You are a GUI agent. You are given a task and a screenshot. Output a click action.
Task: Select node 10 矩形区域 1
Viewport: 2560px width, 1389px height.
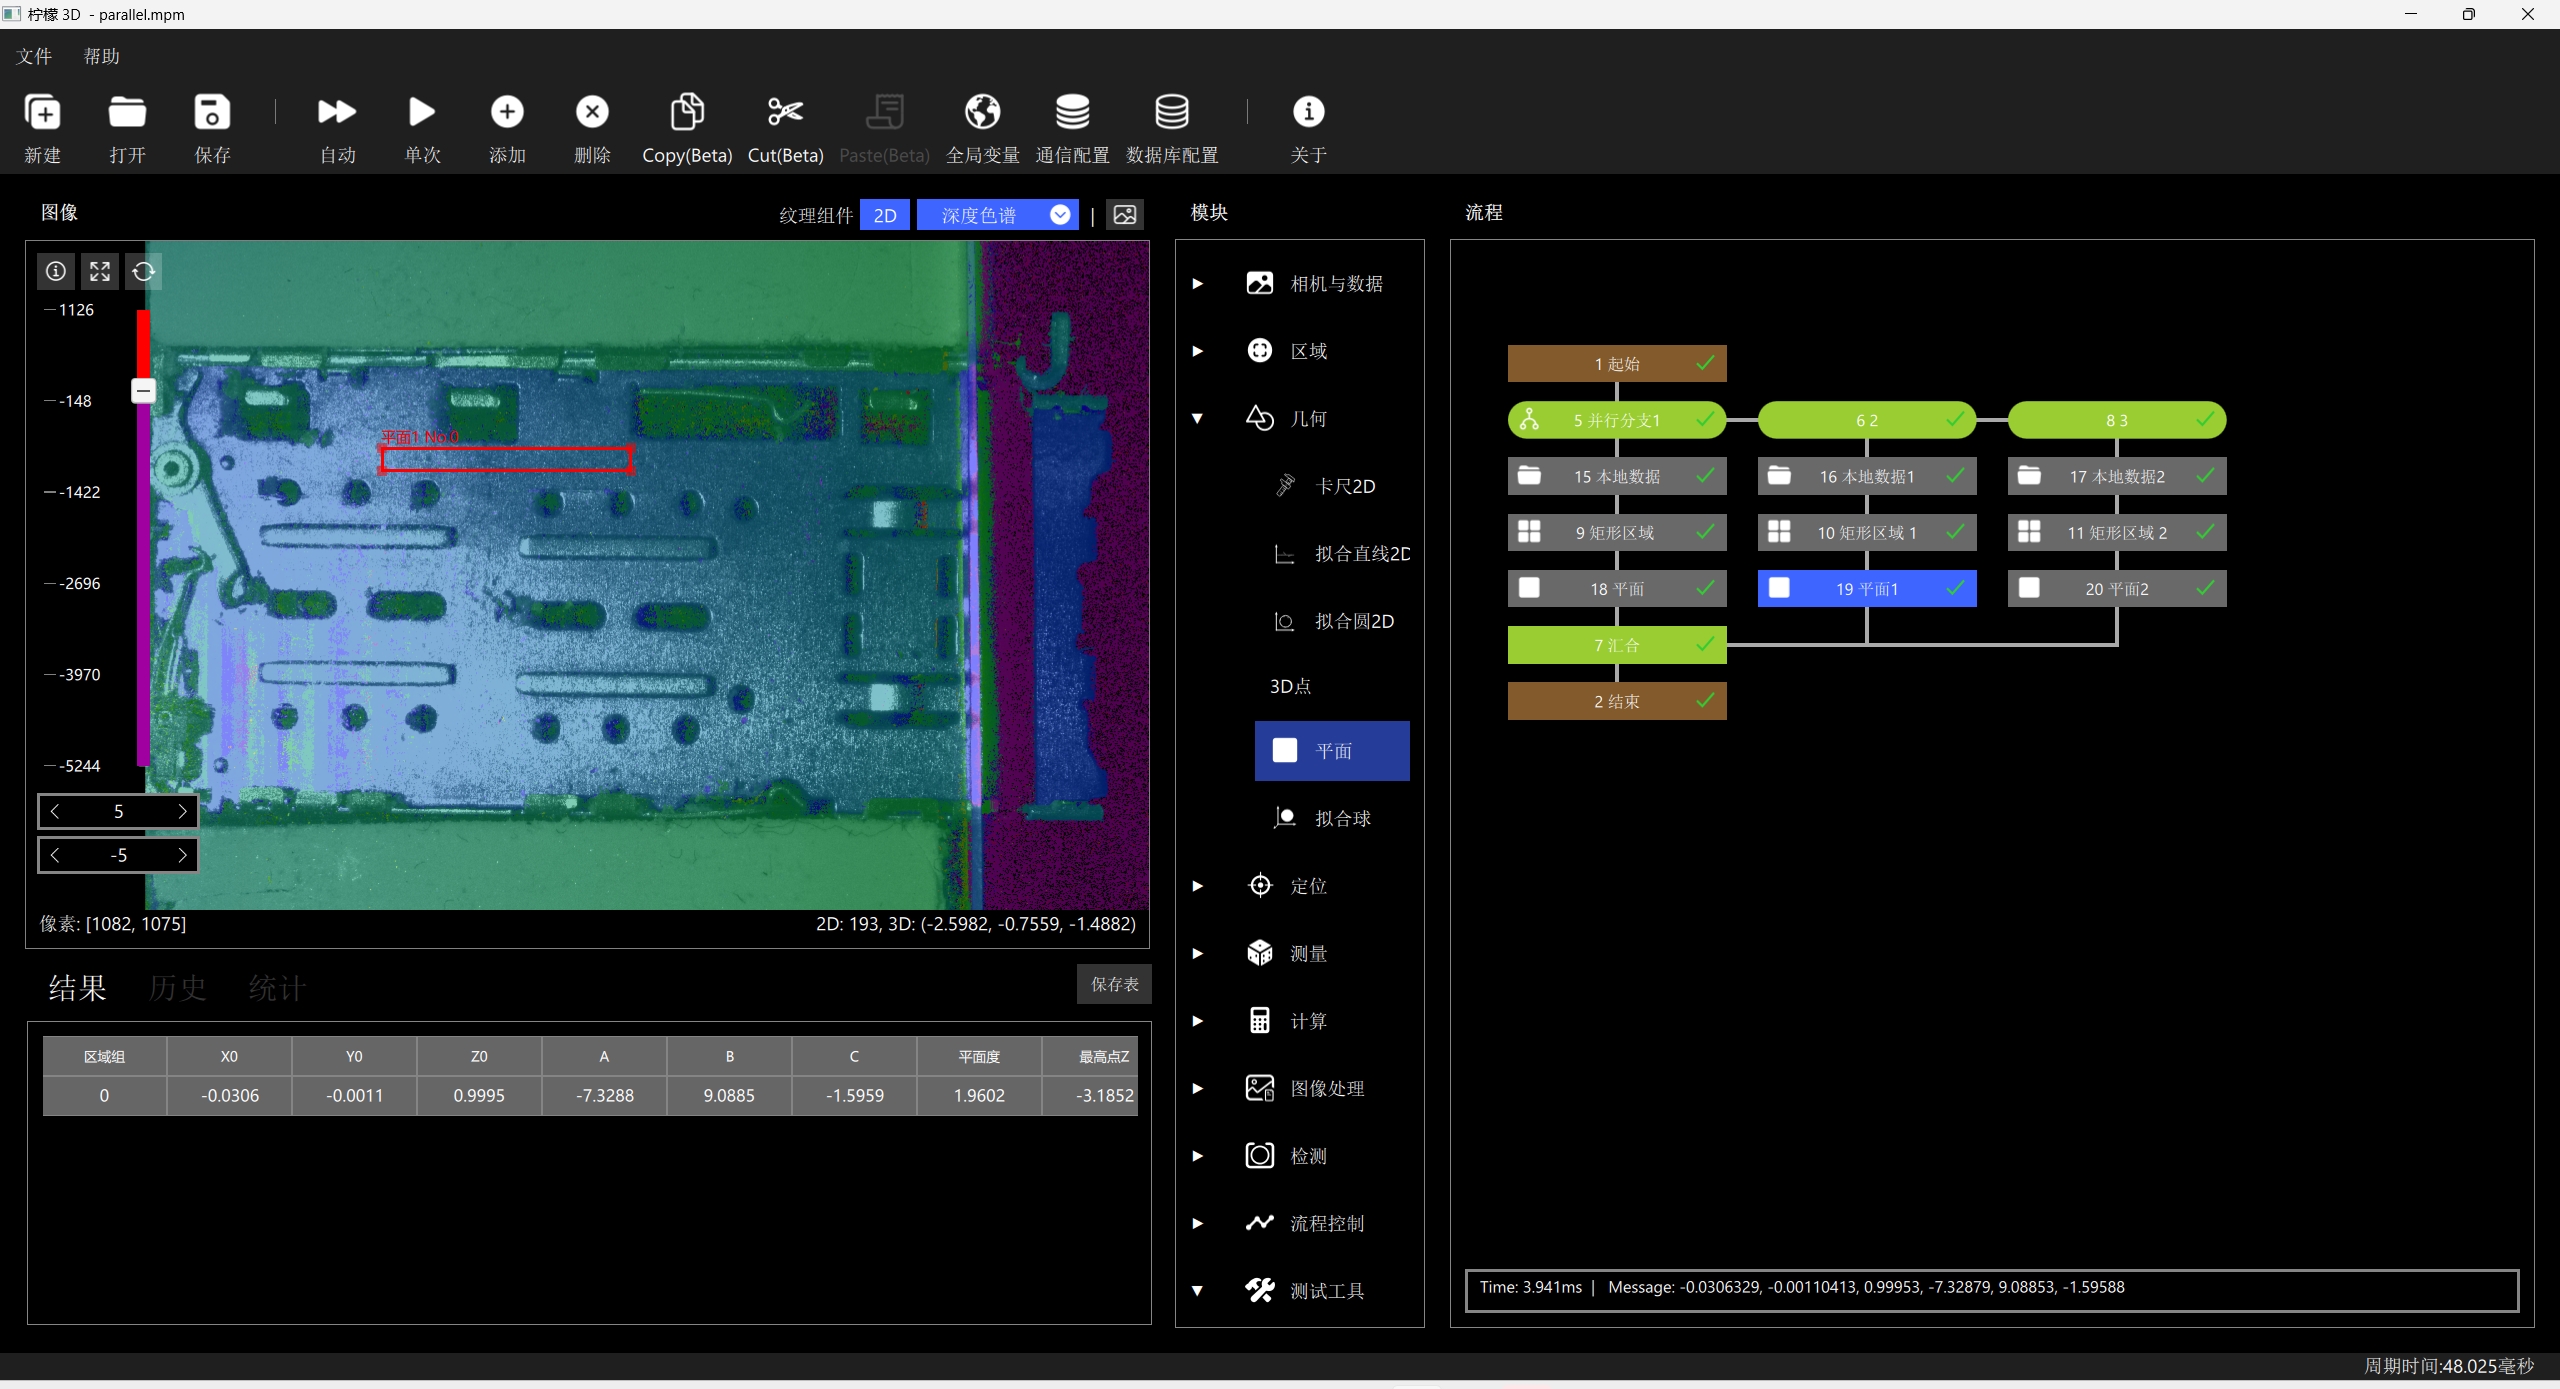1867,532
